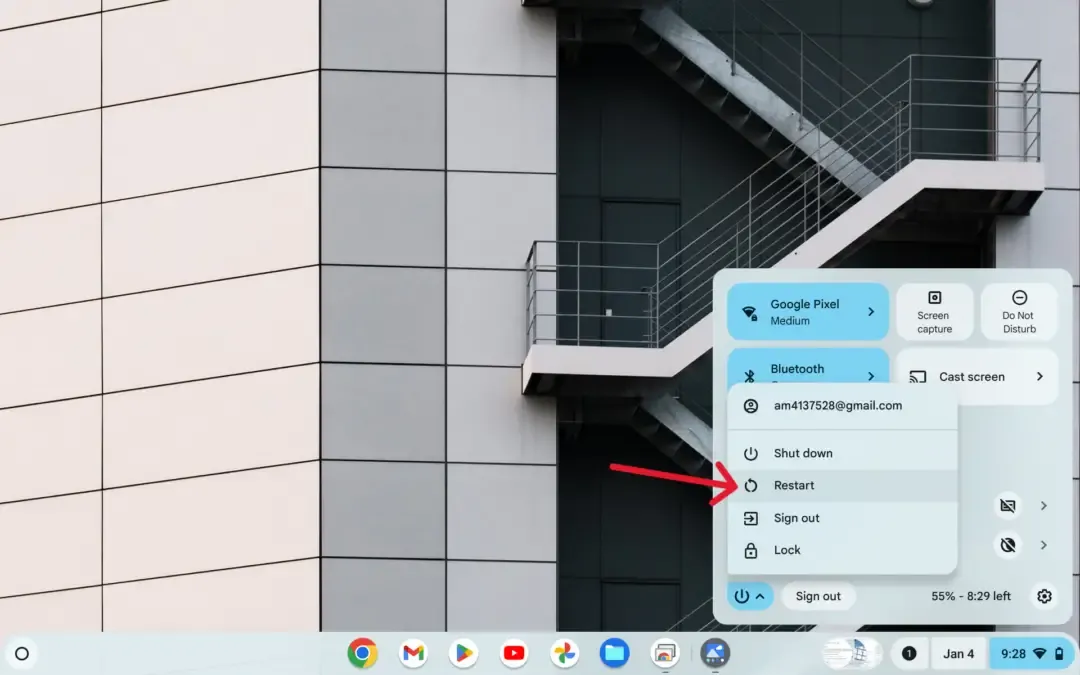Click the Cast screen tile

(977, 377)
